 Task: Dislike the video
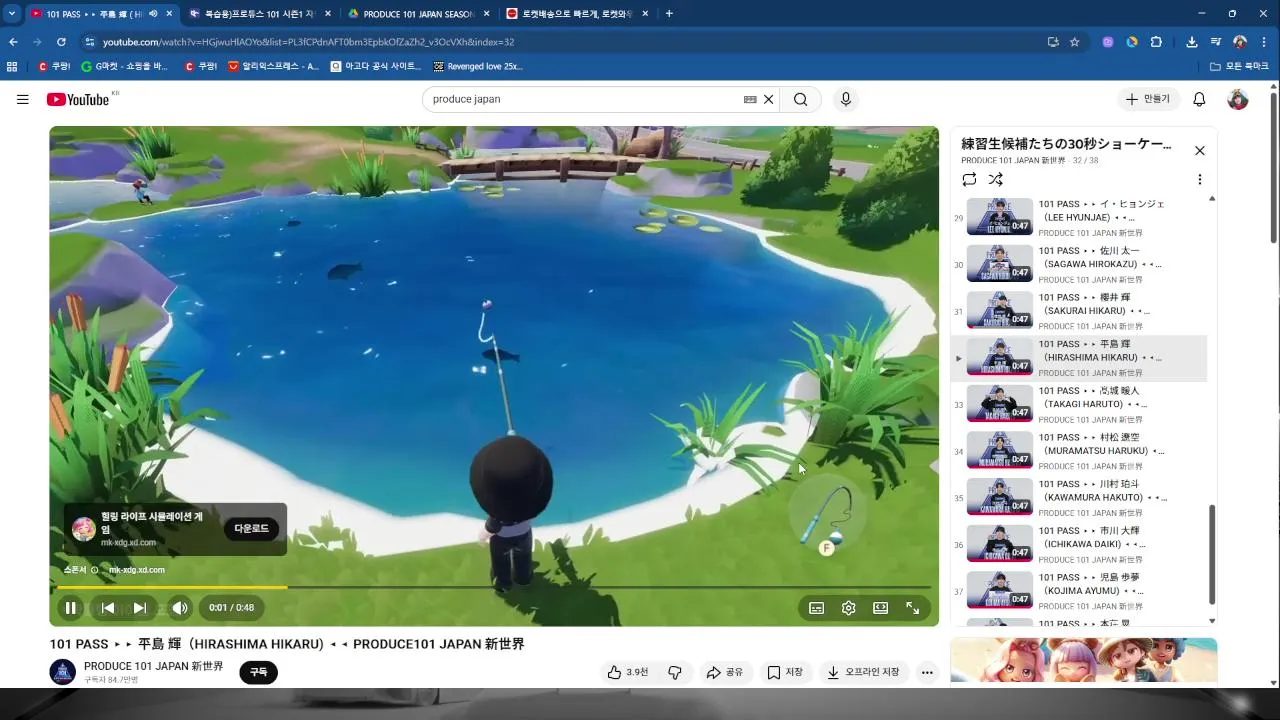(675, 673)
